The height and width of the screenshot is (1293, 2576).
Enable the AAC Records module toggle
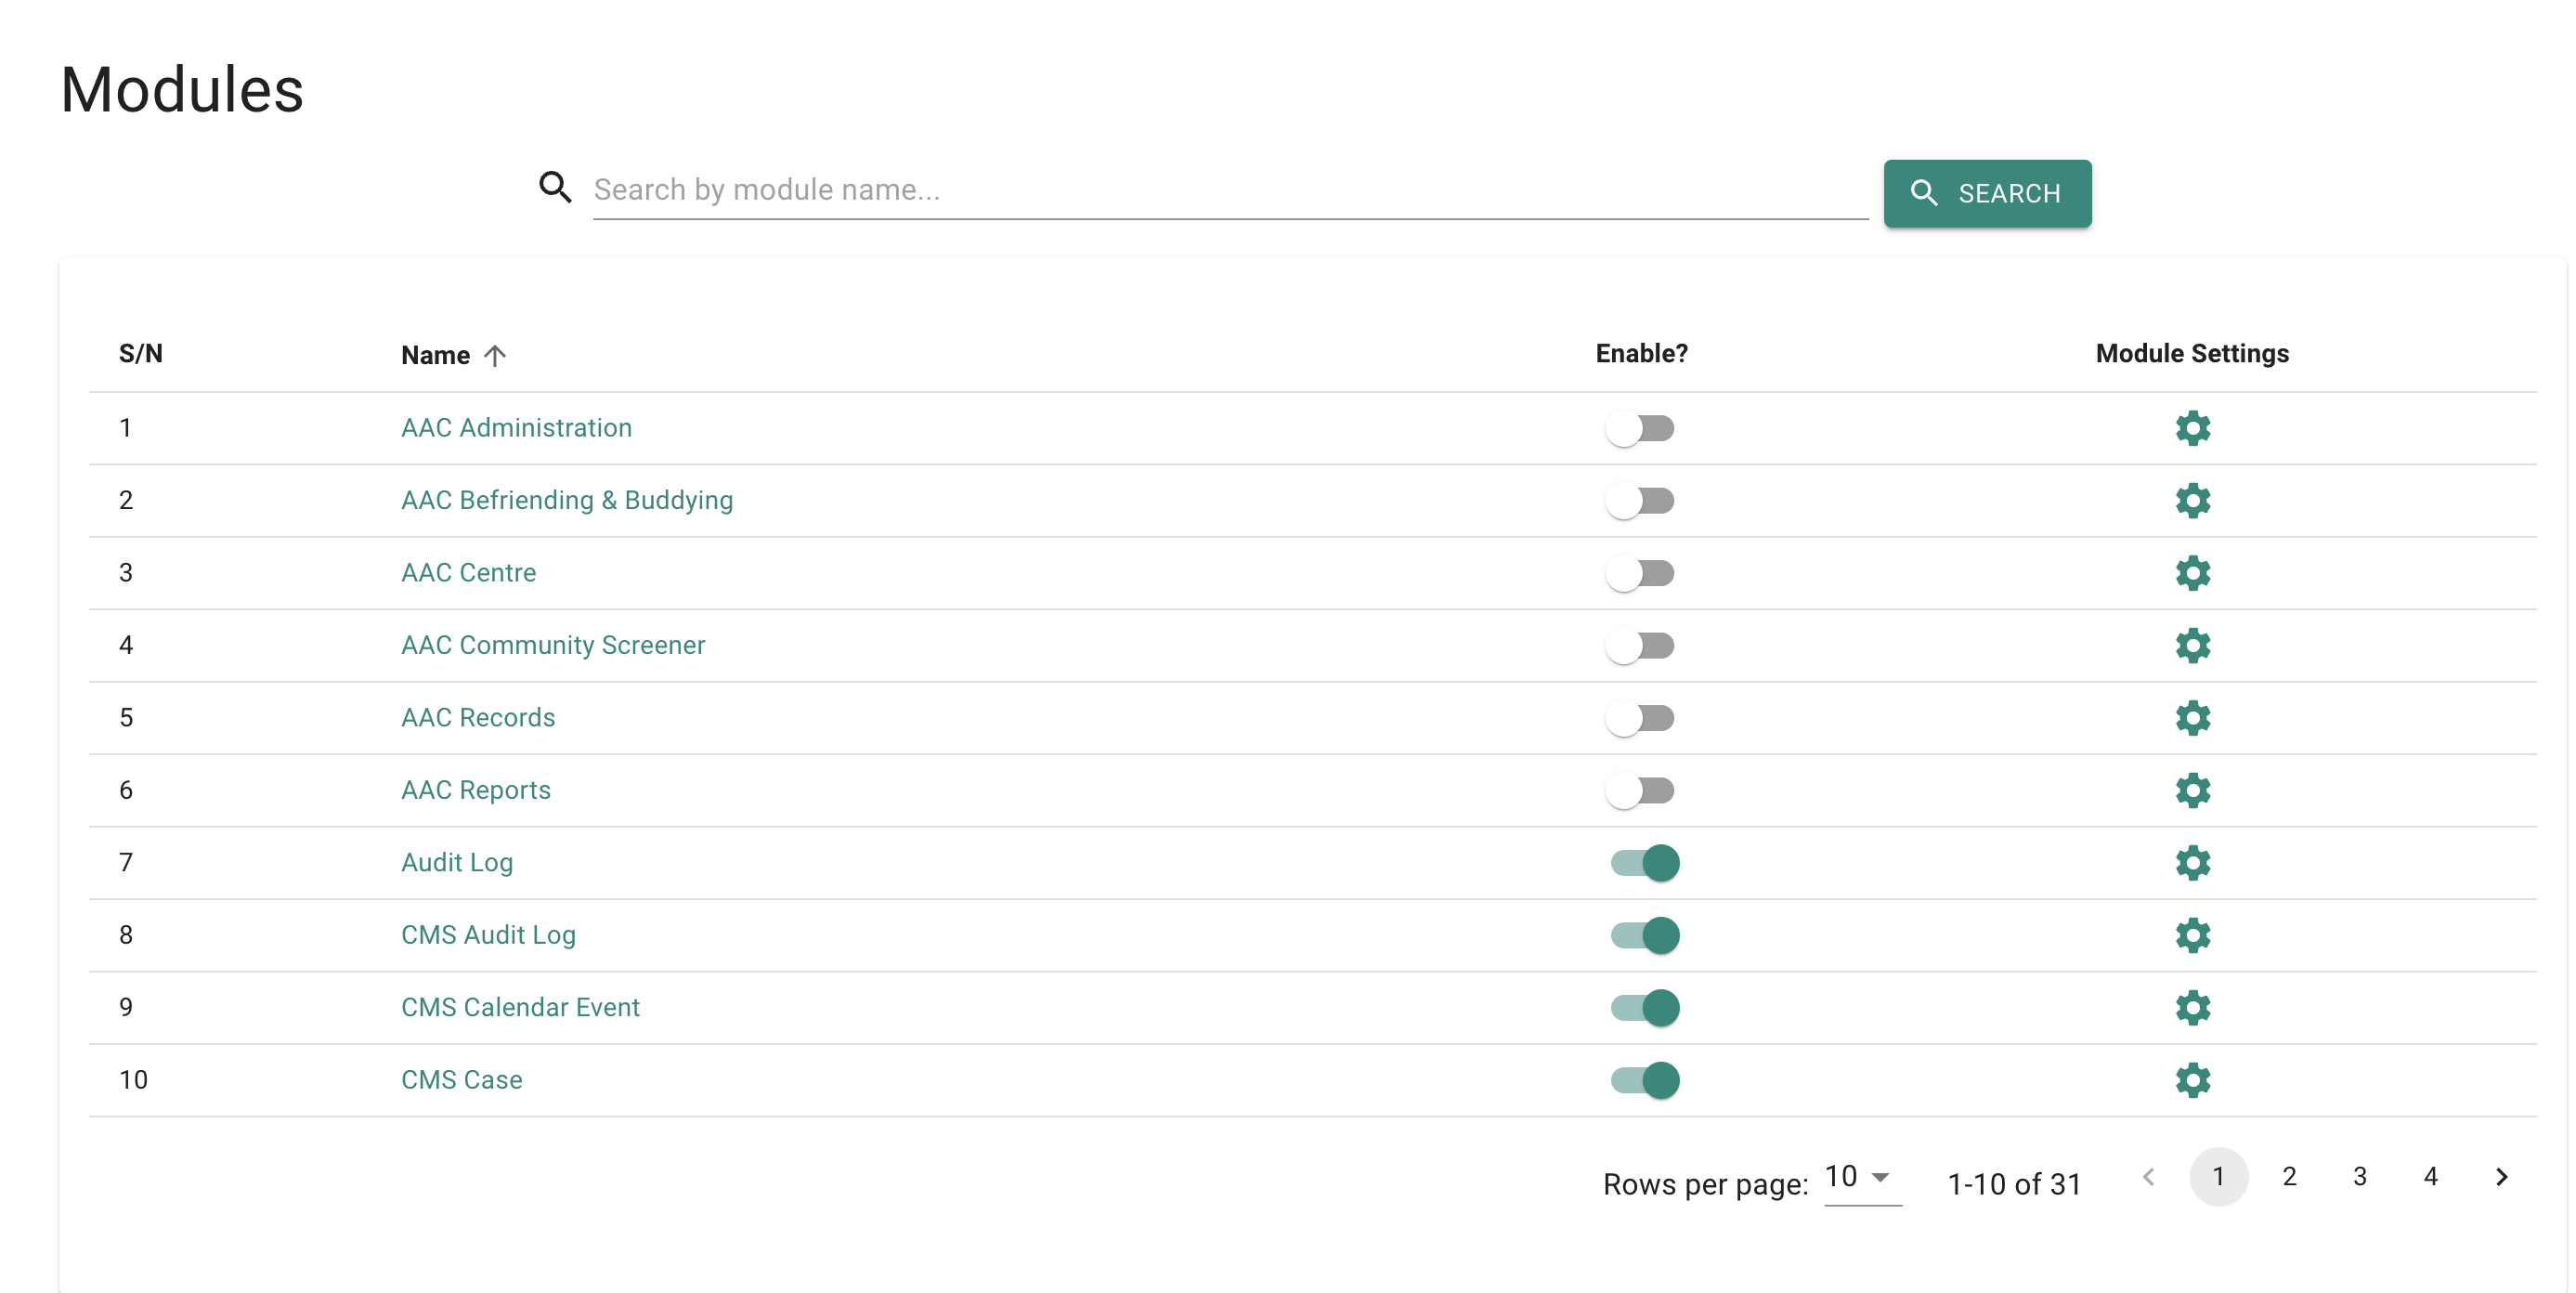pos(1640,718)
